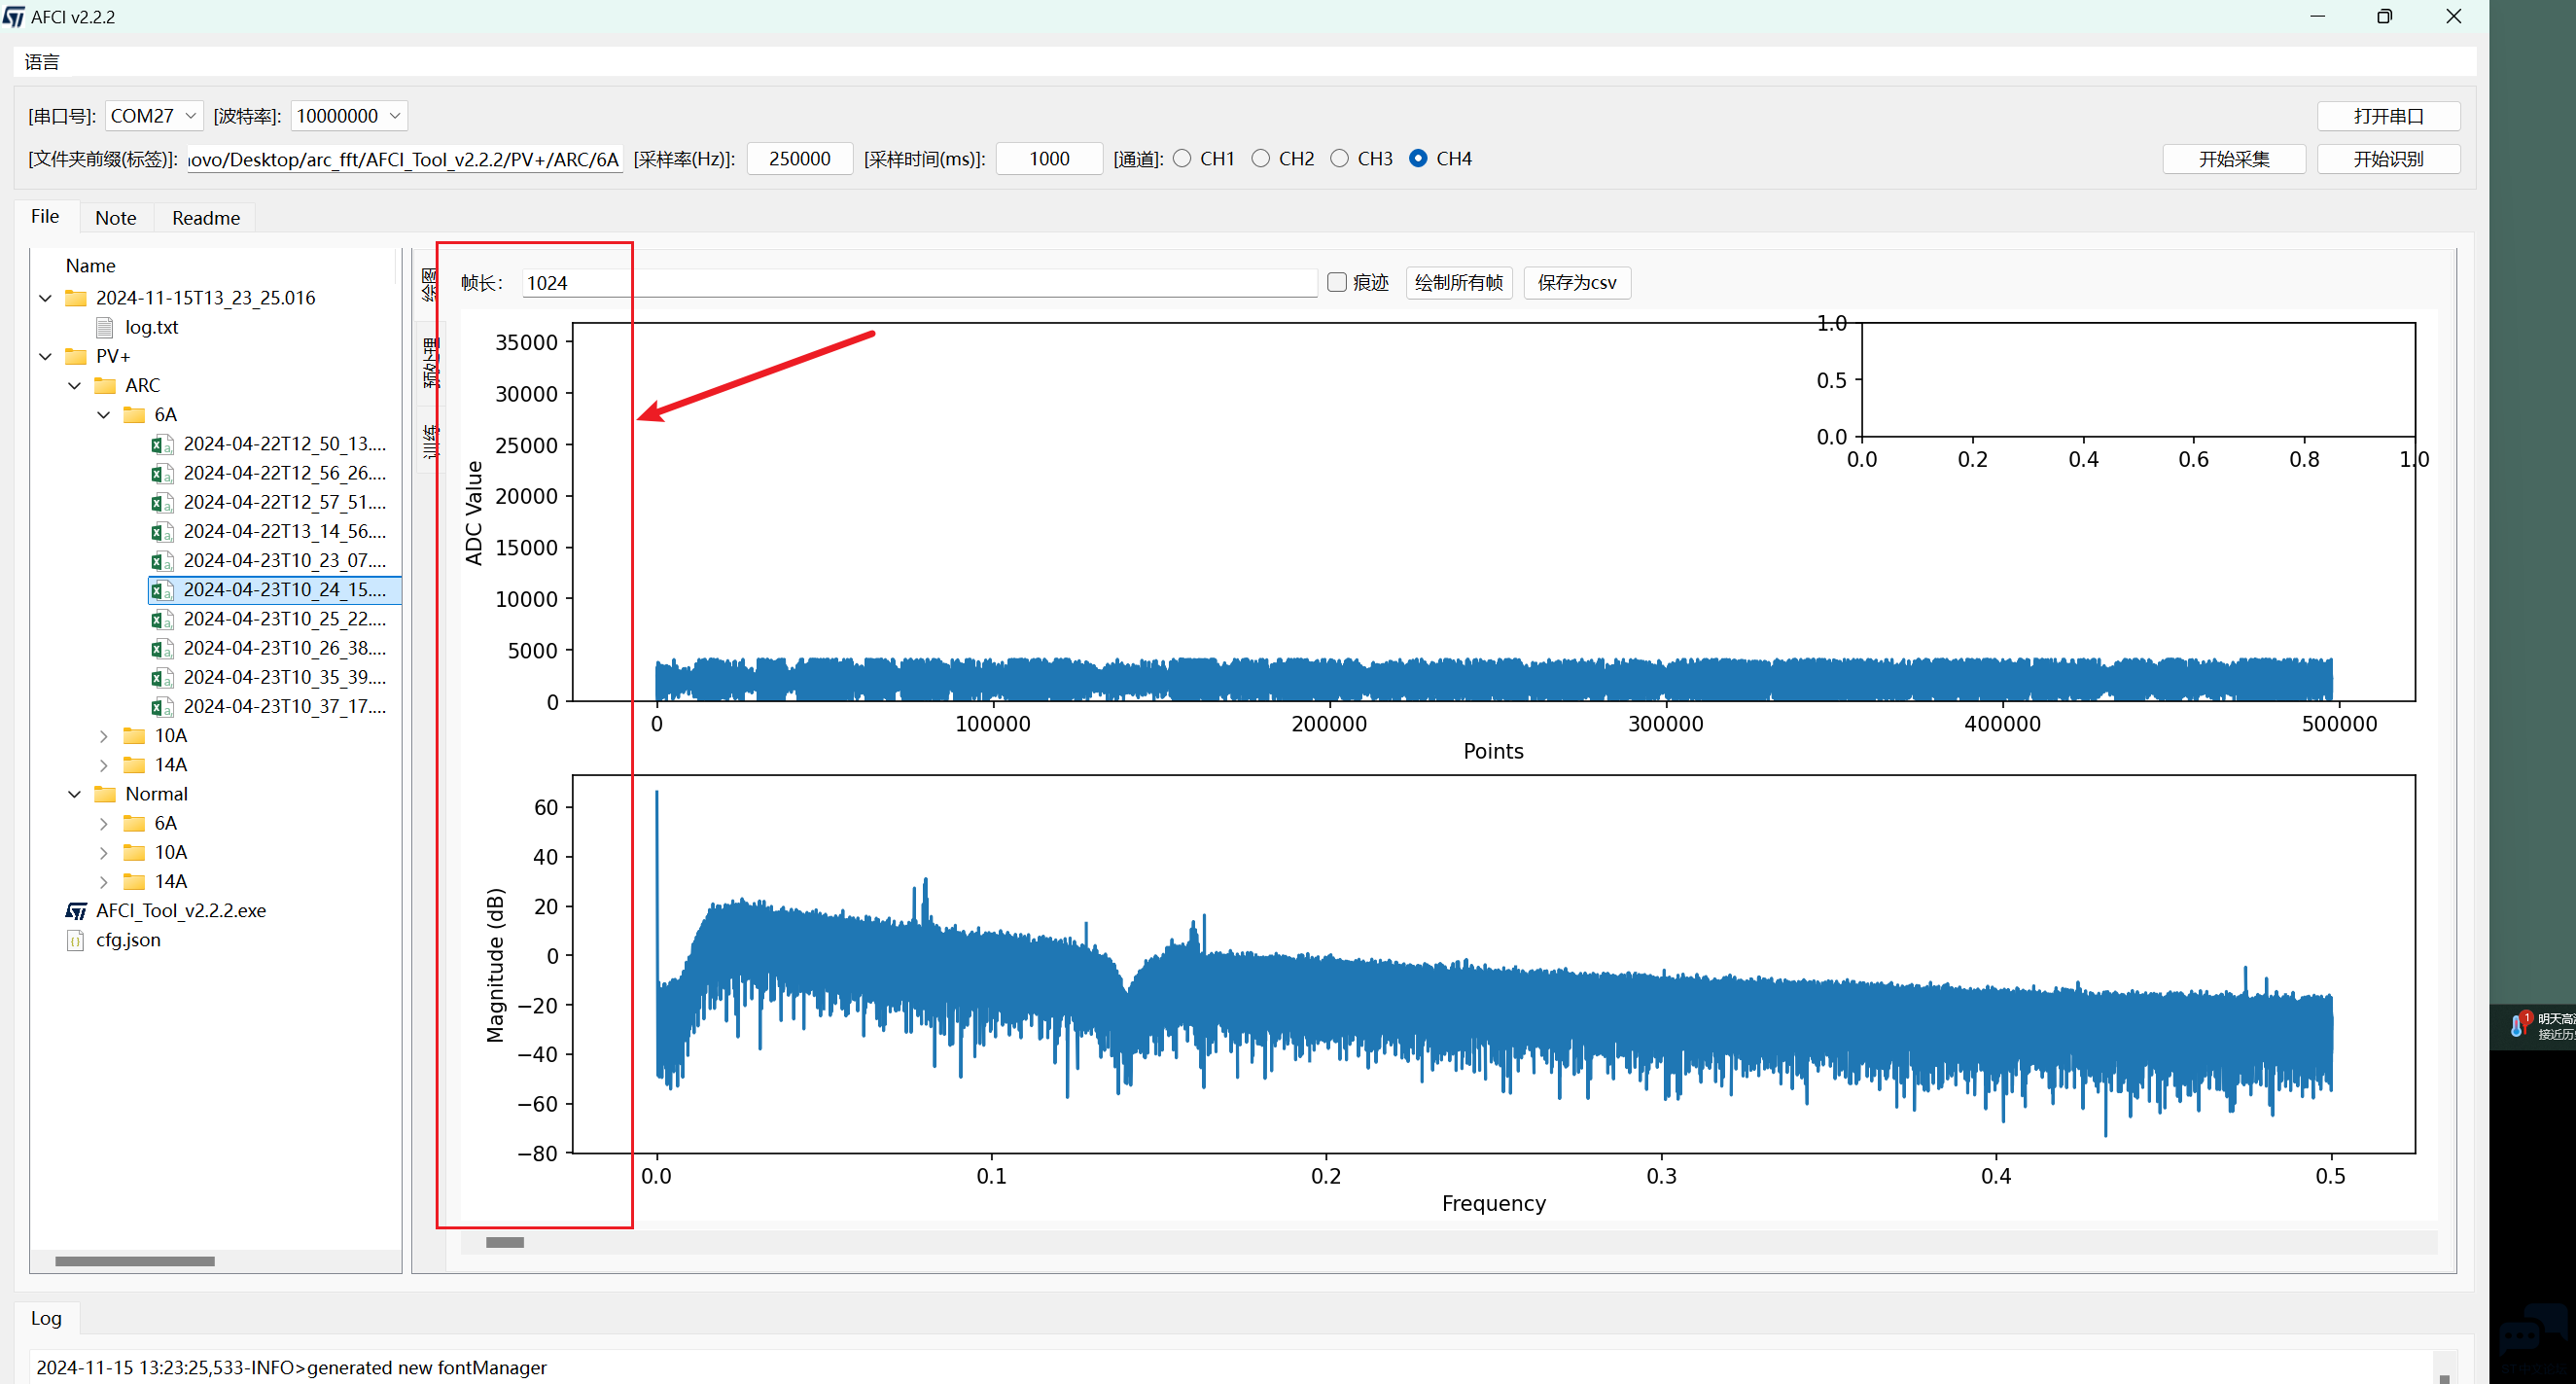Select spreadsheet icon for 2024-04-23T10_25_22 file
Screen dimensions: 2576x1384
click(162, 619)
